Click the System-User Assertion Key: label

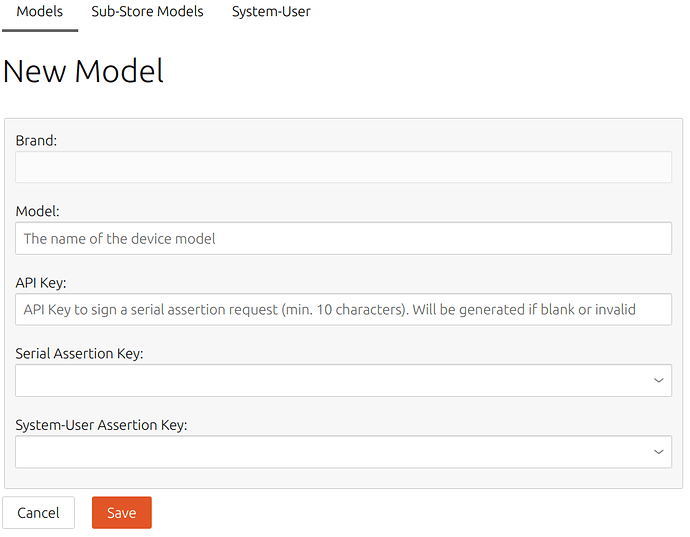(101, 425)
